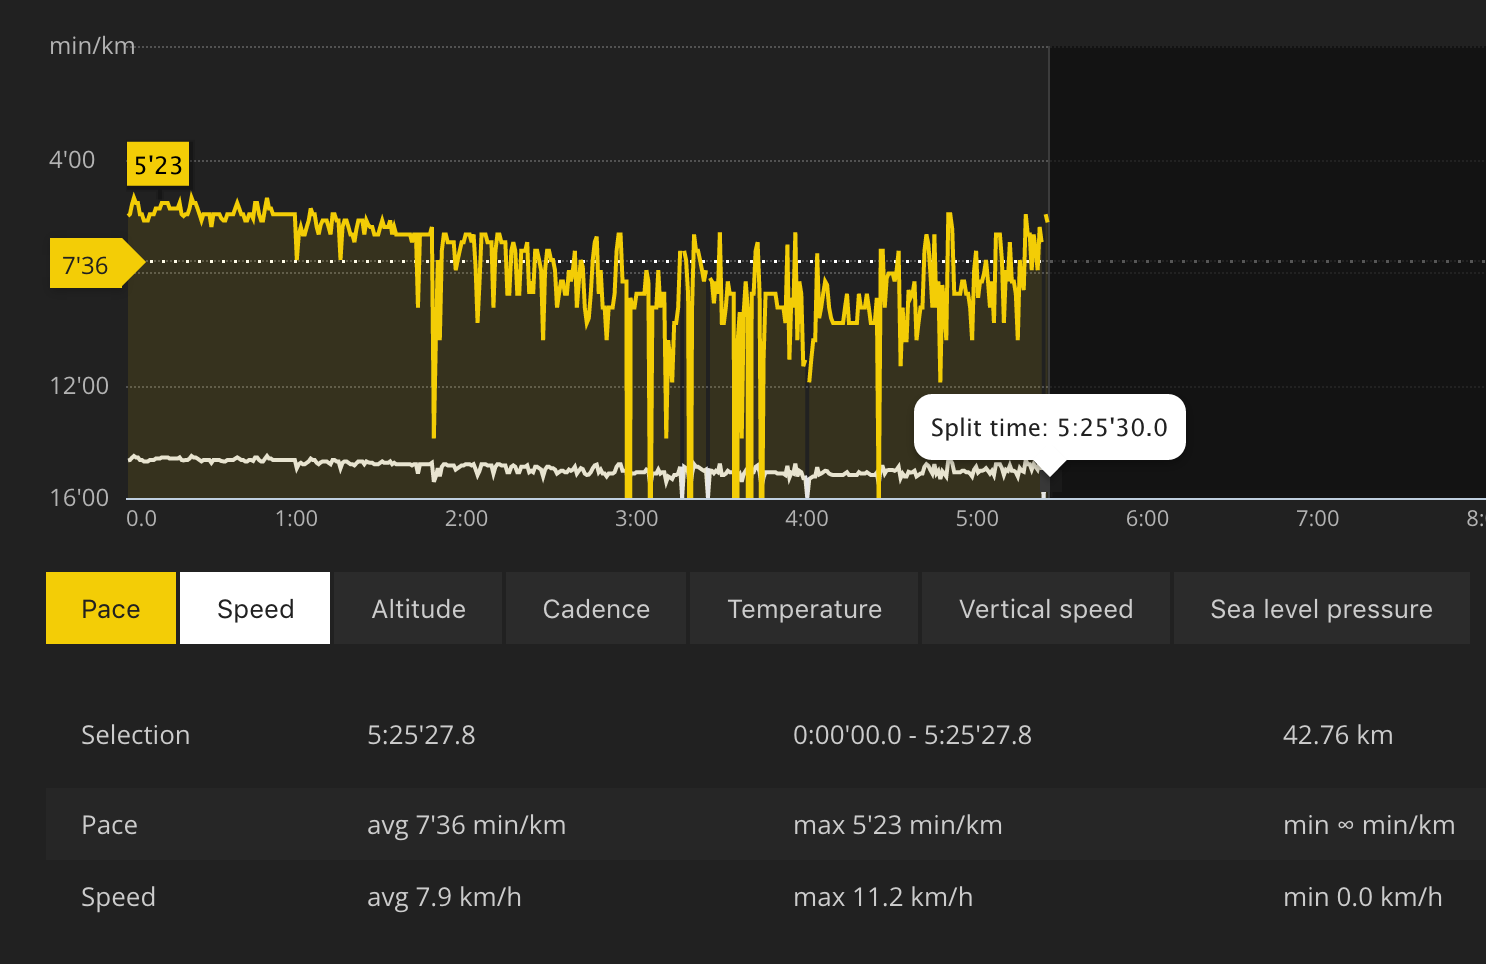Open the Altitude graph tab

point(418,608)
